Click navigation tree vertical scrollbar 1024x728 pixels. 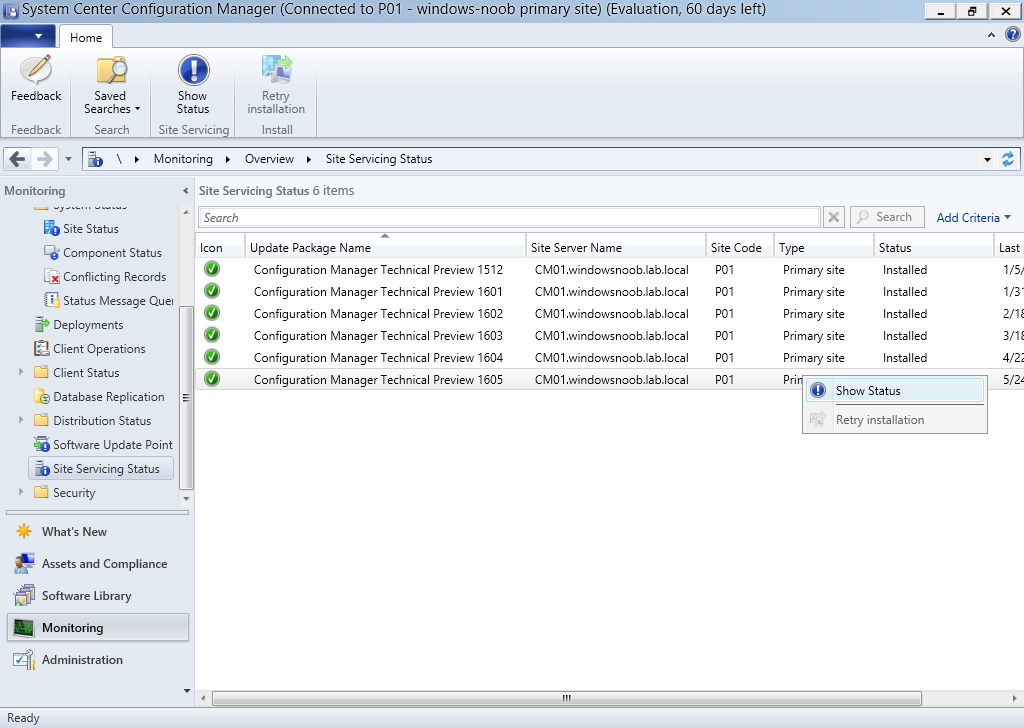point(186,397)
